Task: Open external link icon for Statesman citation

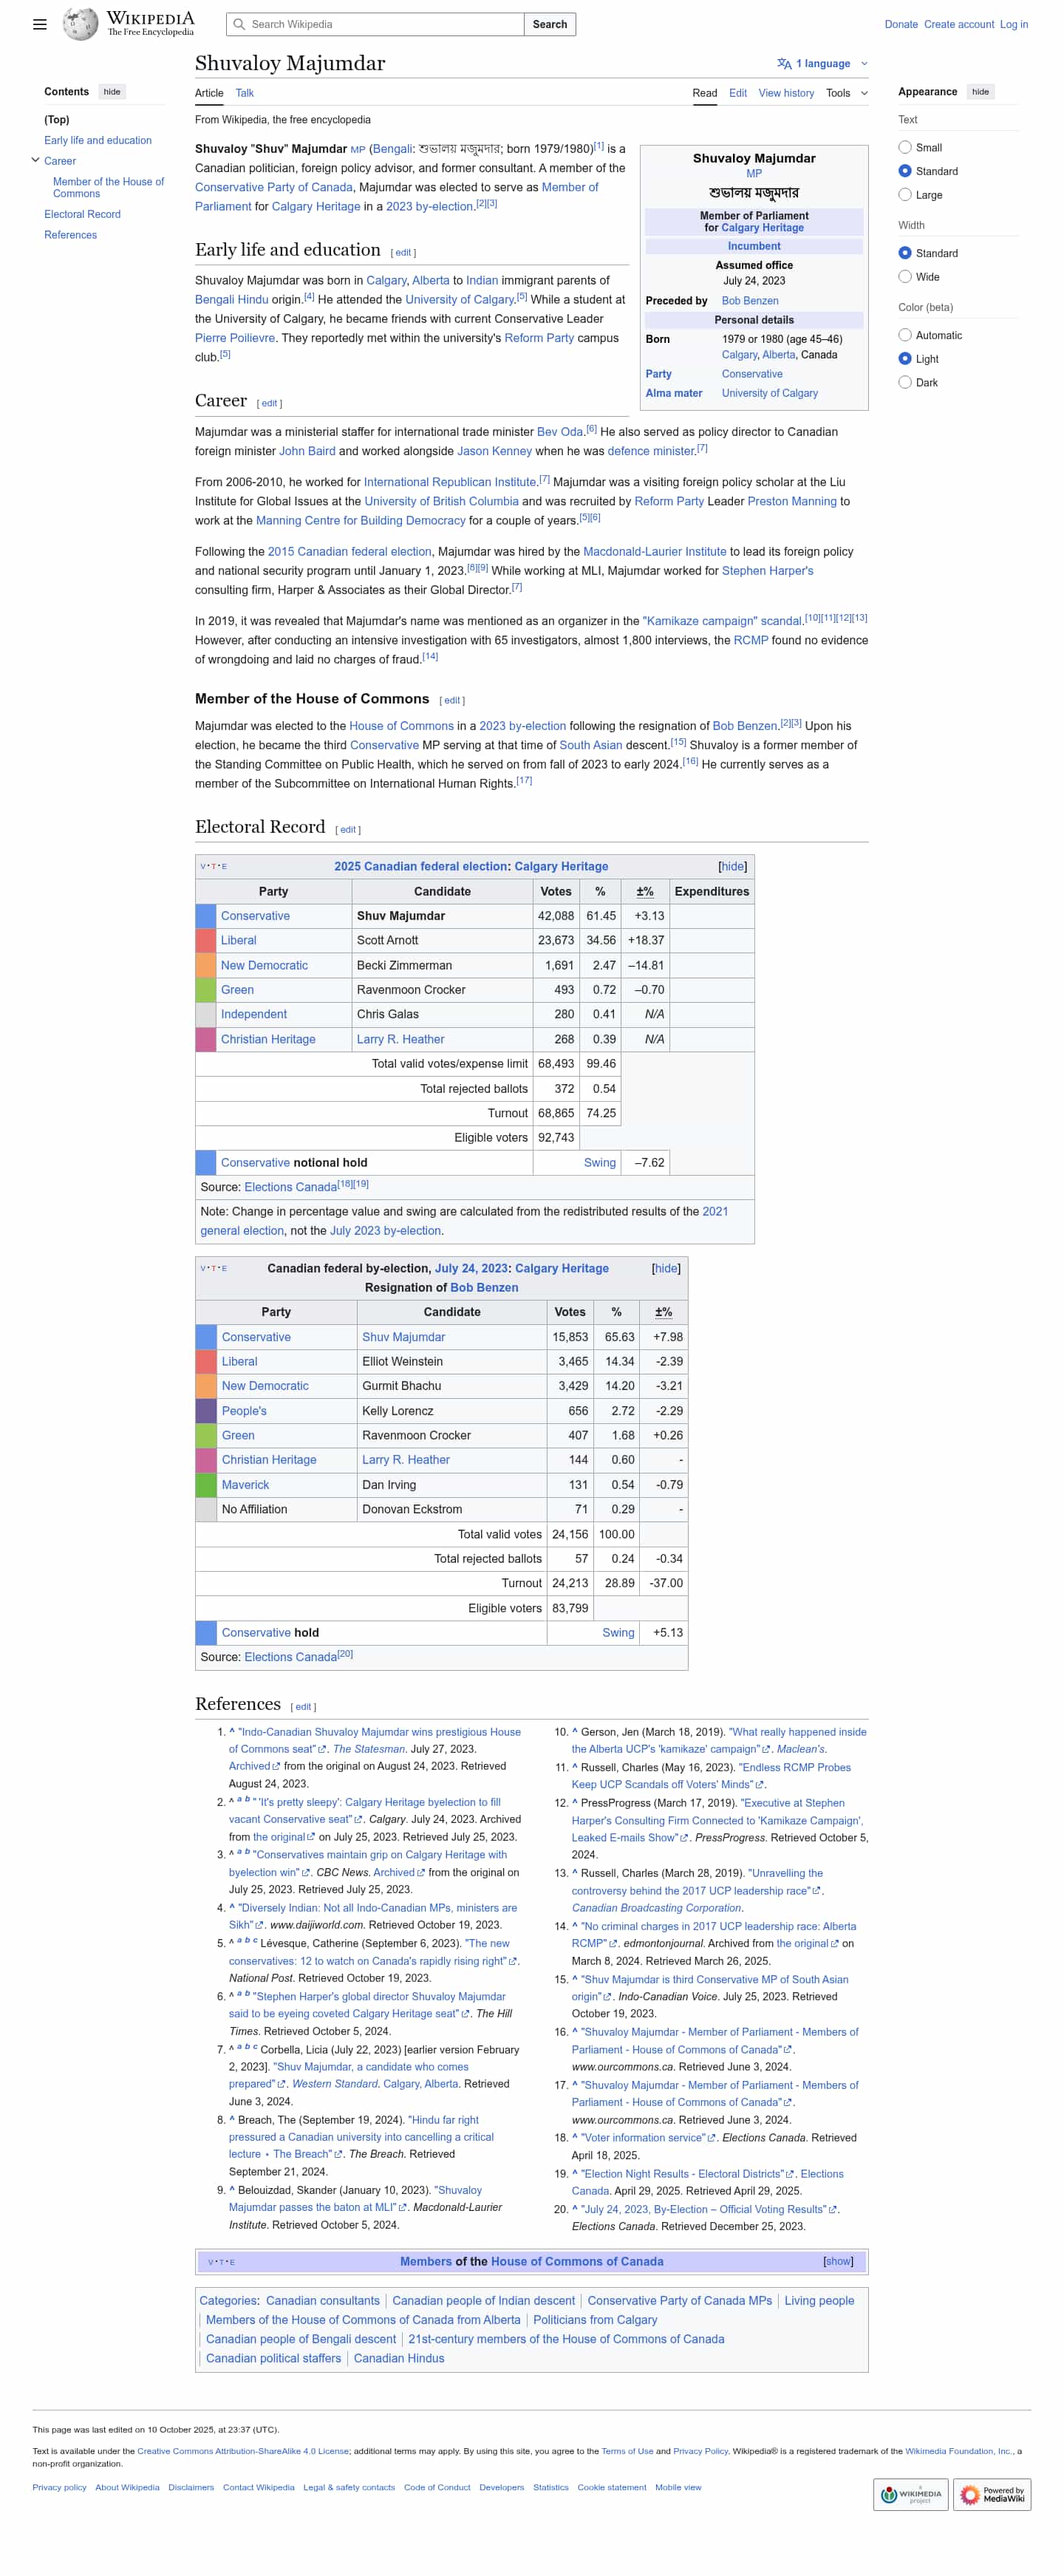Action: tap(322, 1750)
